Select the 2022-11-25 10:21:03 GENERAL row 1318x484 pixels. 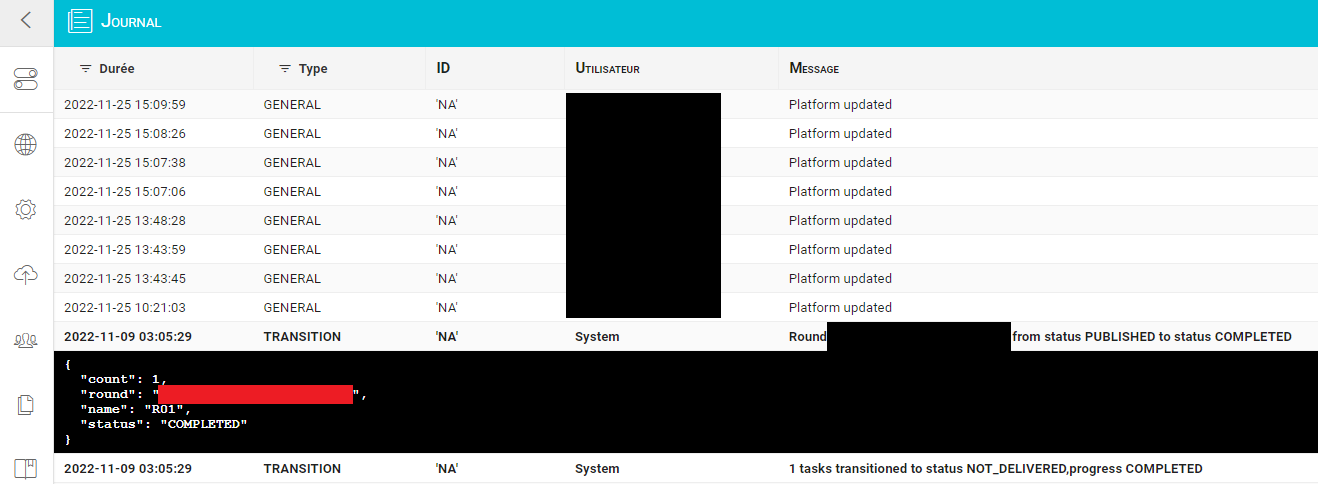(x=686, y=308)
